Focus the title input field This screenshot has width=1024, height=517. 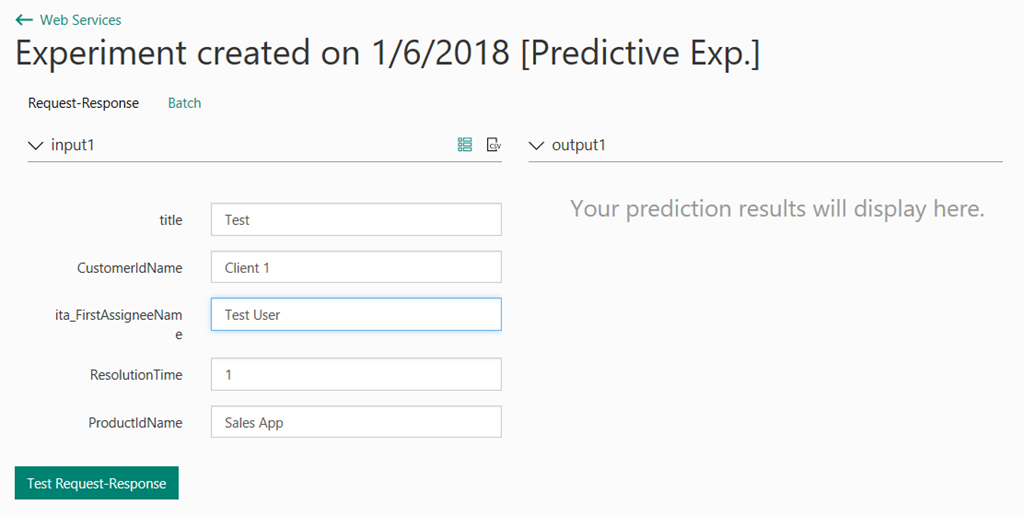pyautogui.click(x=356, y=219)
